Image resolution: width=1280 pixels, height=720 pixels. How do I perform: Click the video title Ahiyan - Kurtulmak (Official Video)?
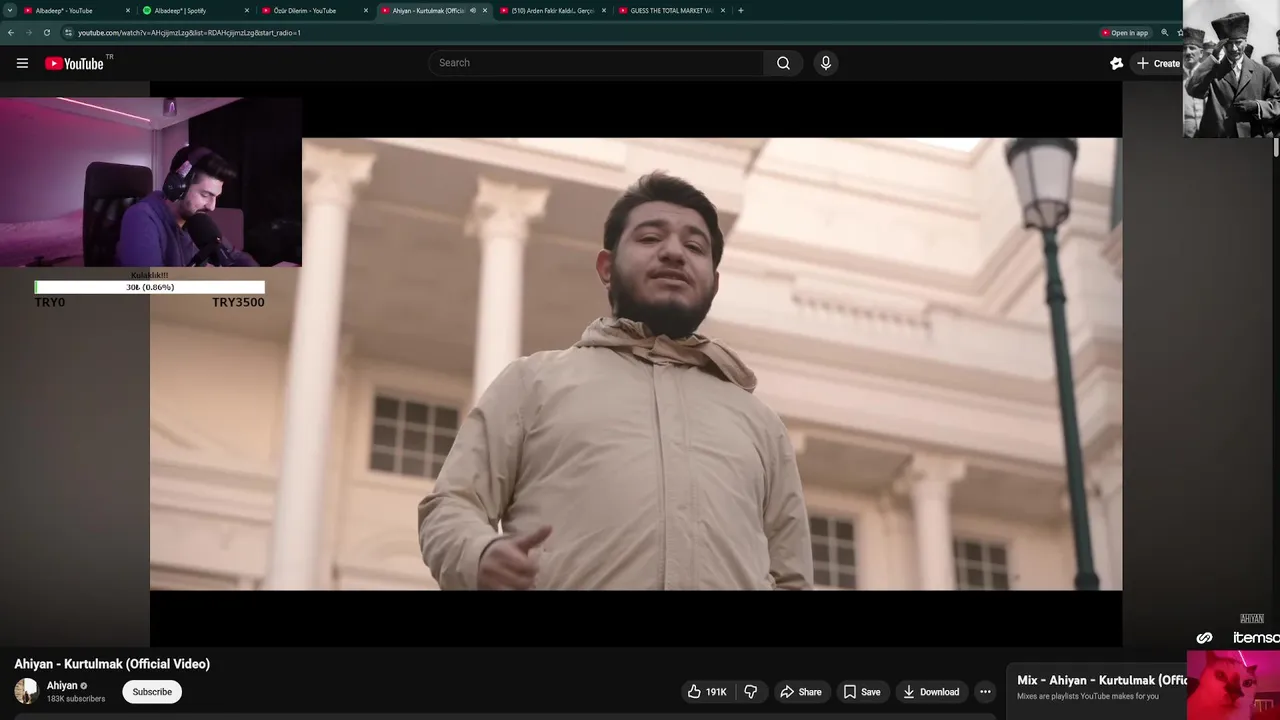coord(112,664)
